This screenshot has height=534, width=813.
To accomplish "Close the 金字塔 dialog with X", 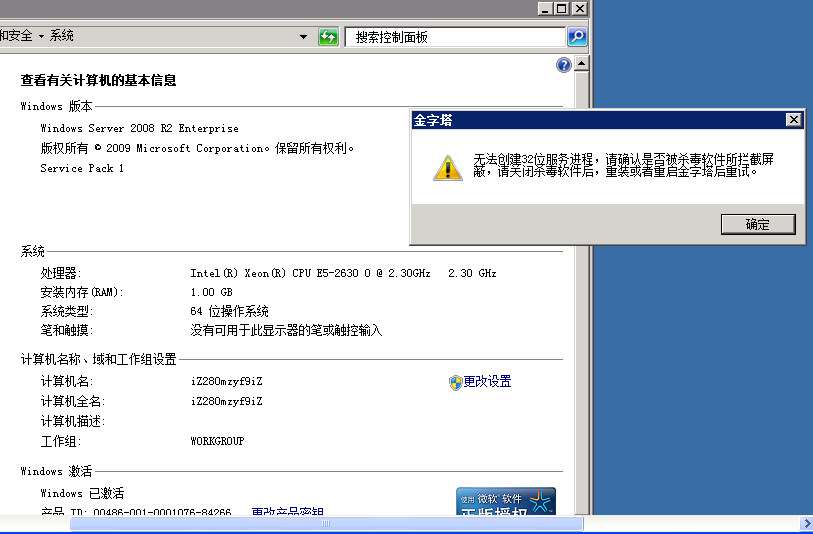I will point(793,120).
